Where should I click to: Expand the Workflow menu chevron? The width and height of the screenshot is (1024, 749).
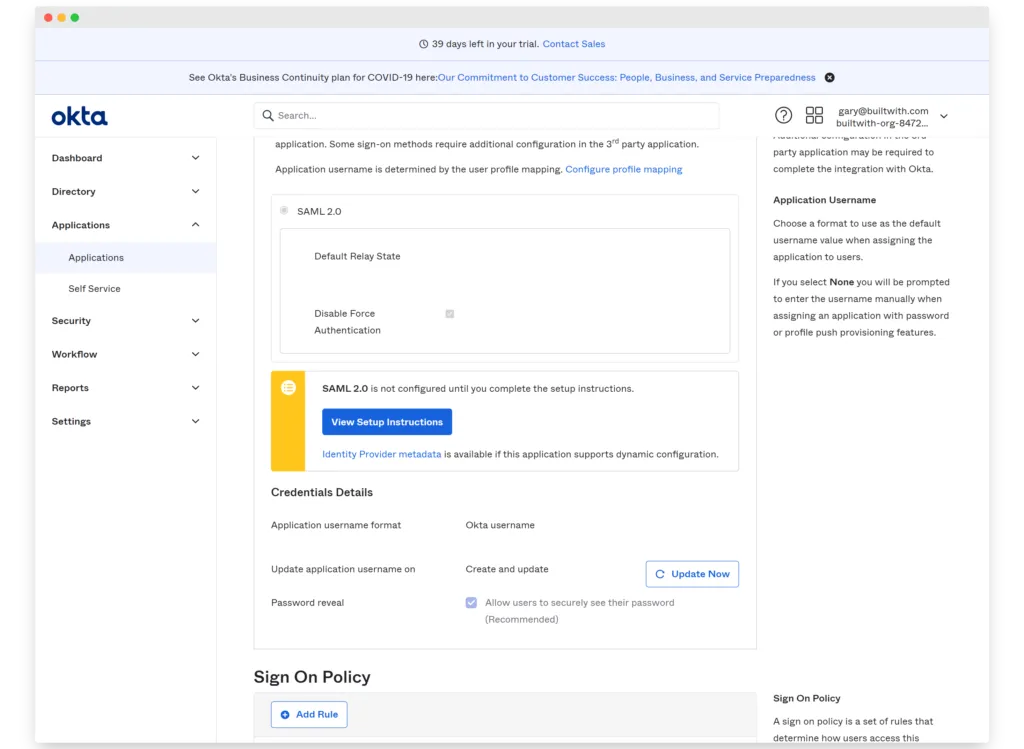[195, 354]
